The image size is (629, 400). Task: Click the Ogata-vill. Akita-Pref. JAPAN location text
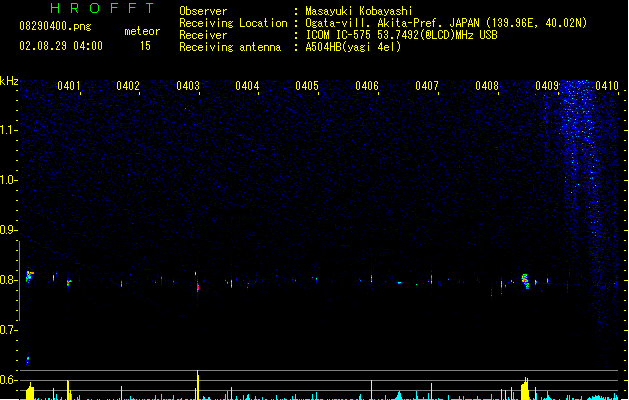pyautogui.click(x=446, y=23)
